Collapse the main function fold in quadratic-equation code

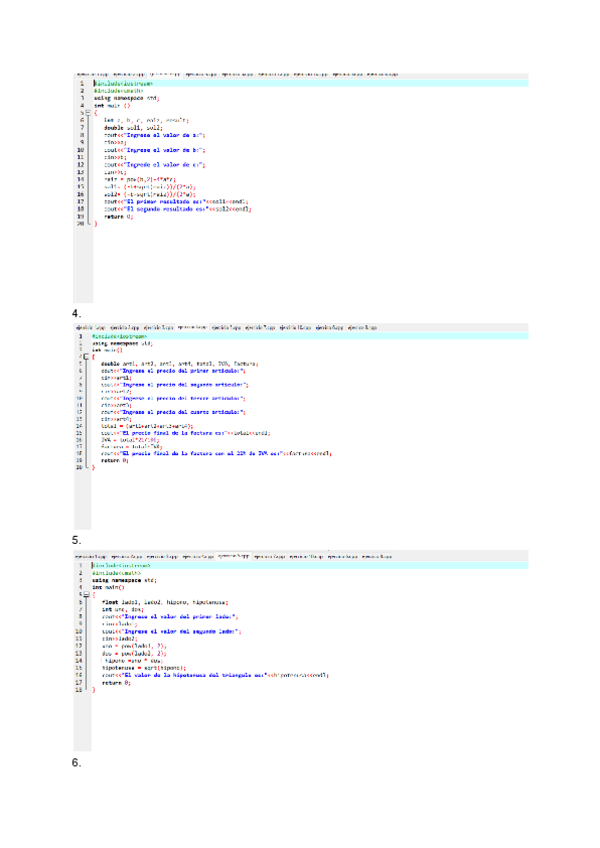[x=88, y=112]
